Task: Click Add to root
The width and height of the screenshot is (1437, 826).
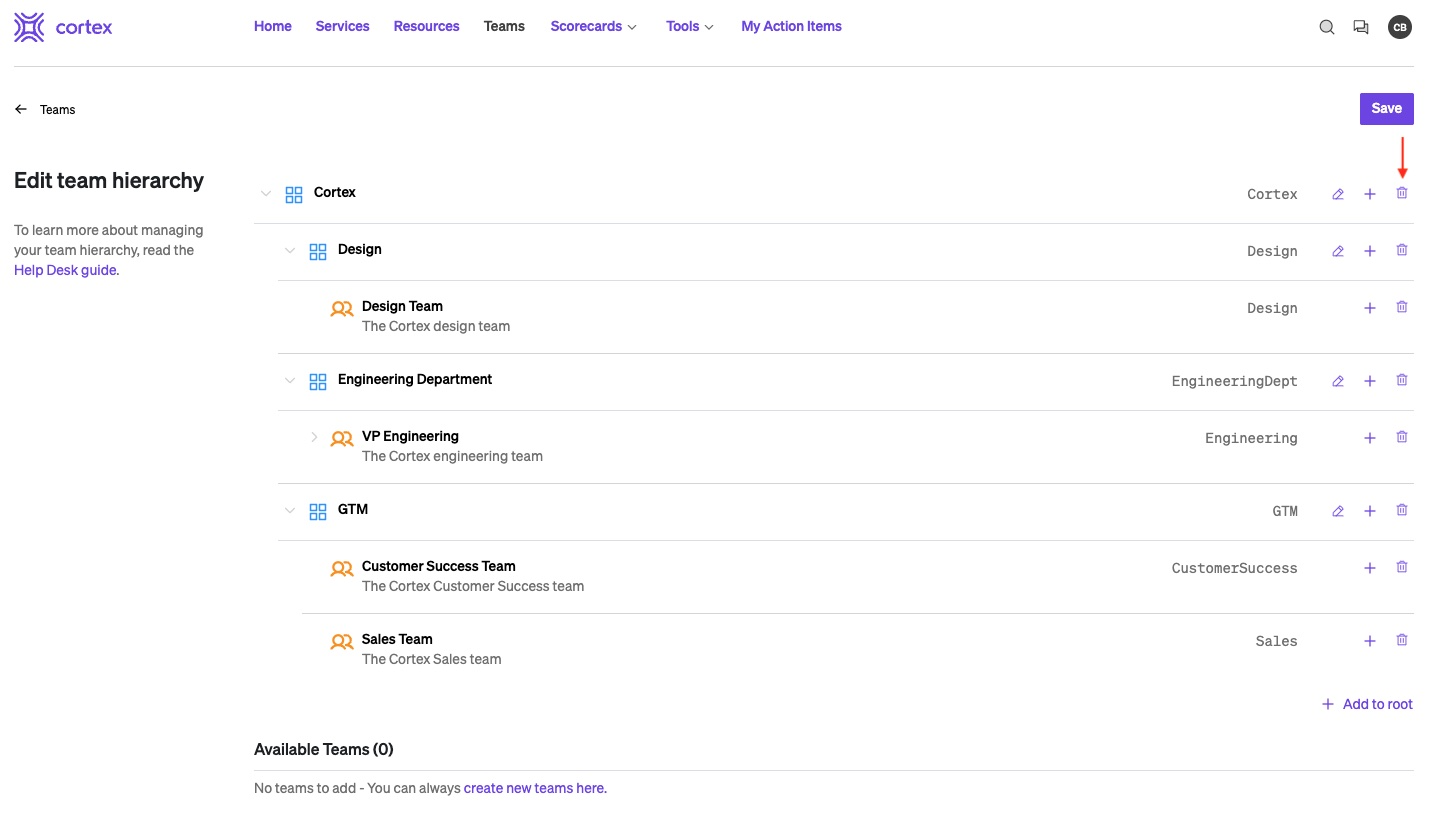Action: point(1367,704)
